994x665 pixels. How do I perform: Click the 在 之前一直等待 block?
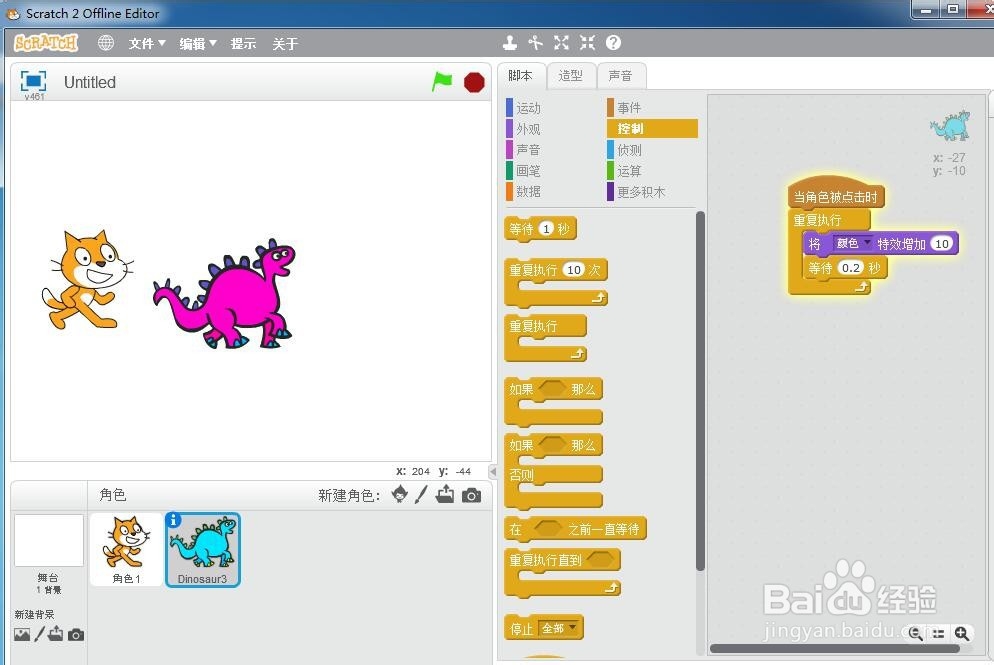click(x=575, y=529)
